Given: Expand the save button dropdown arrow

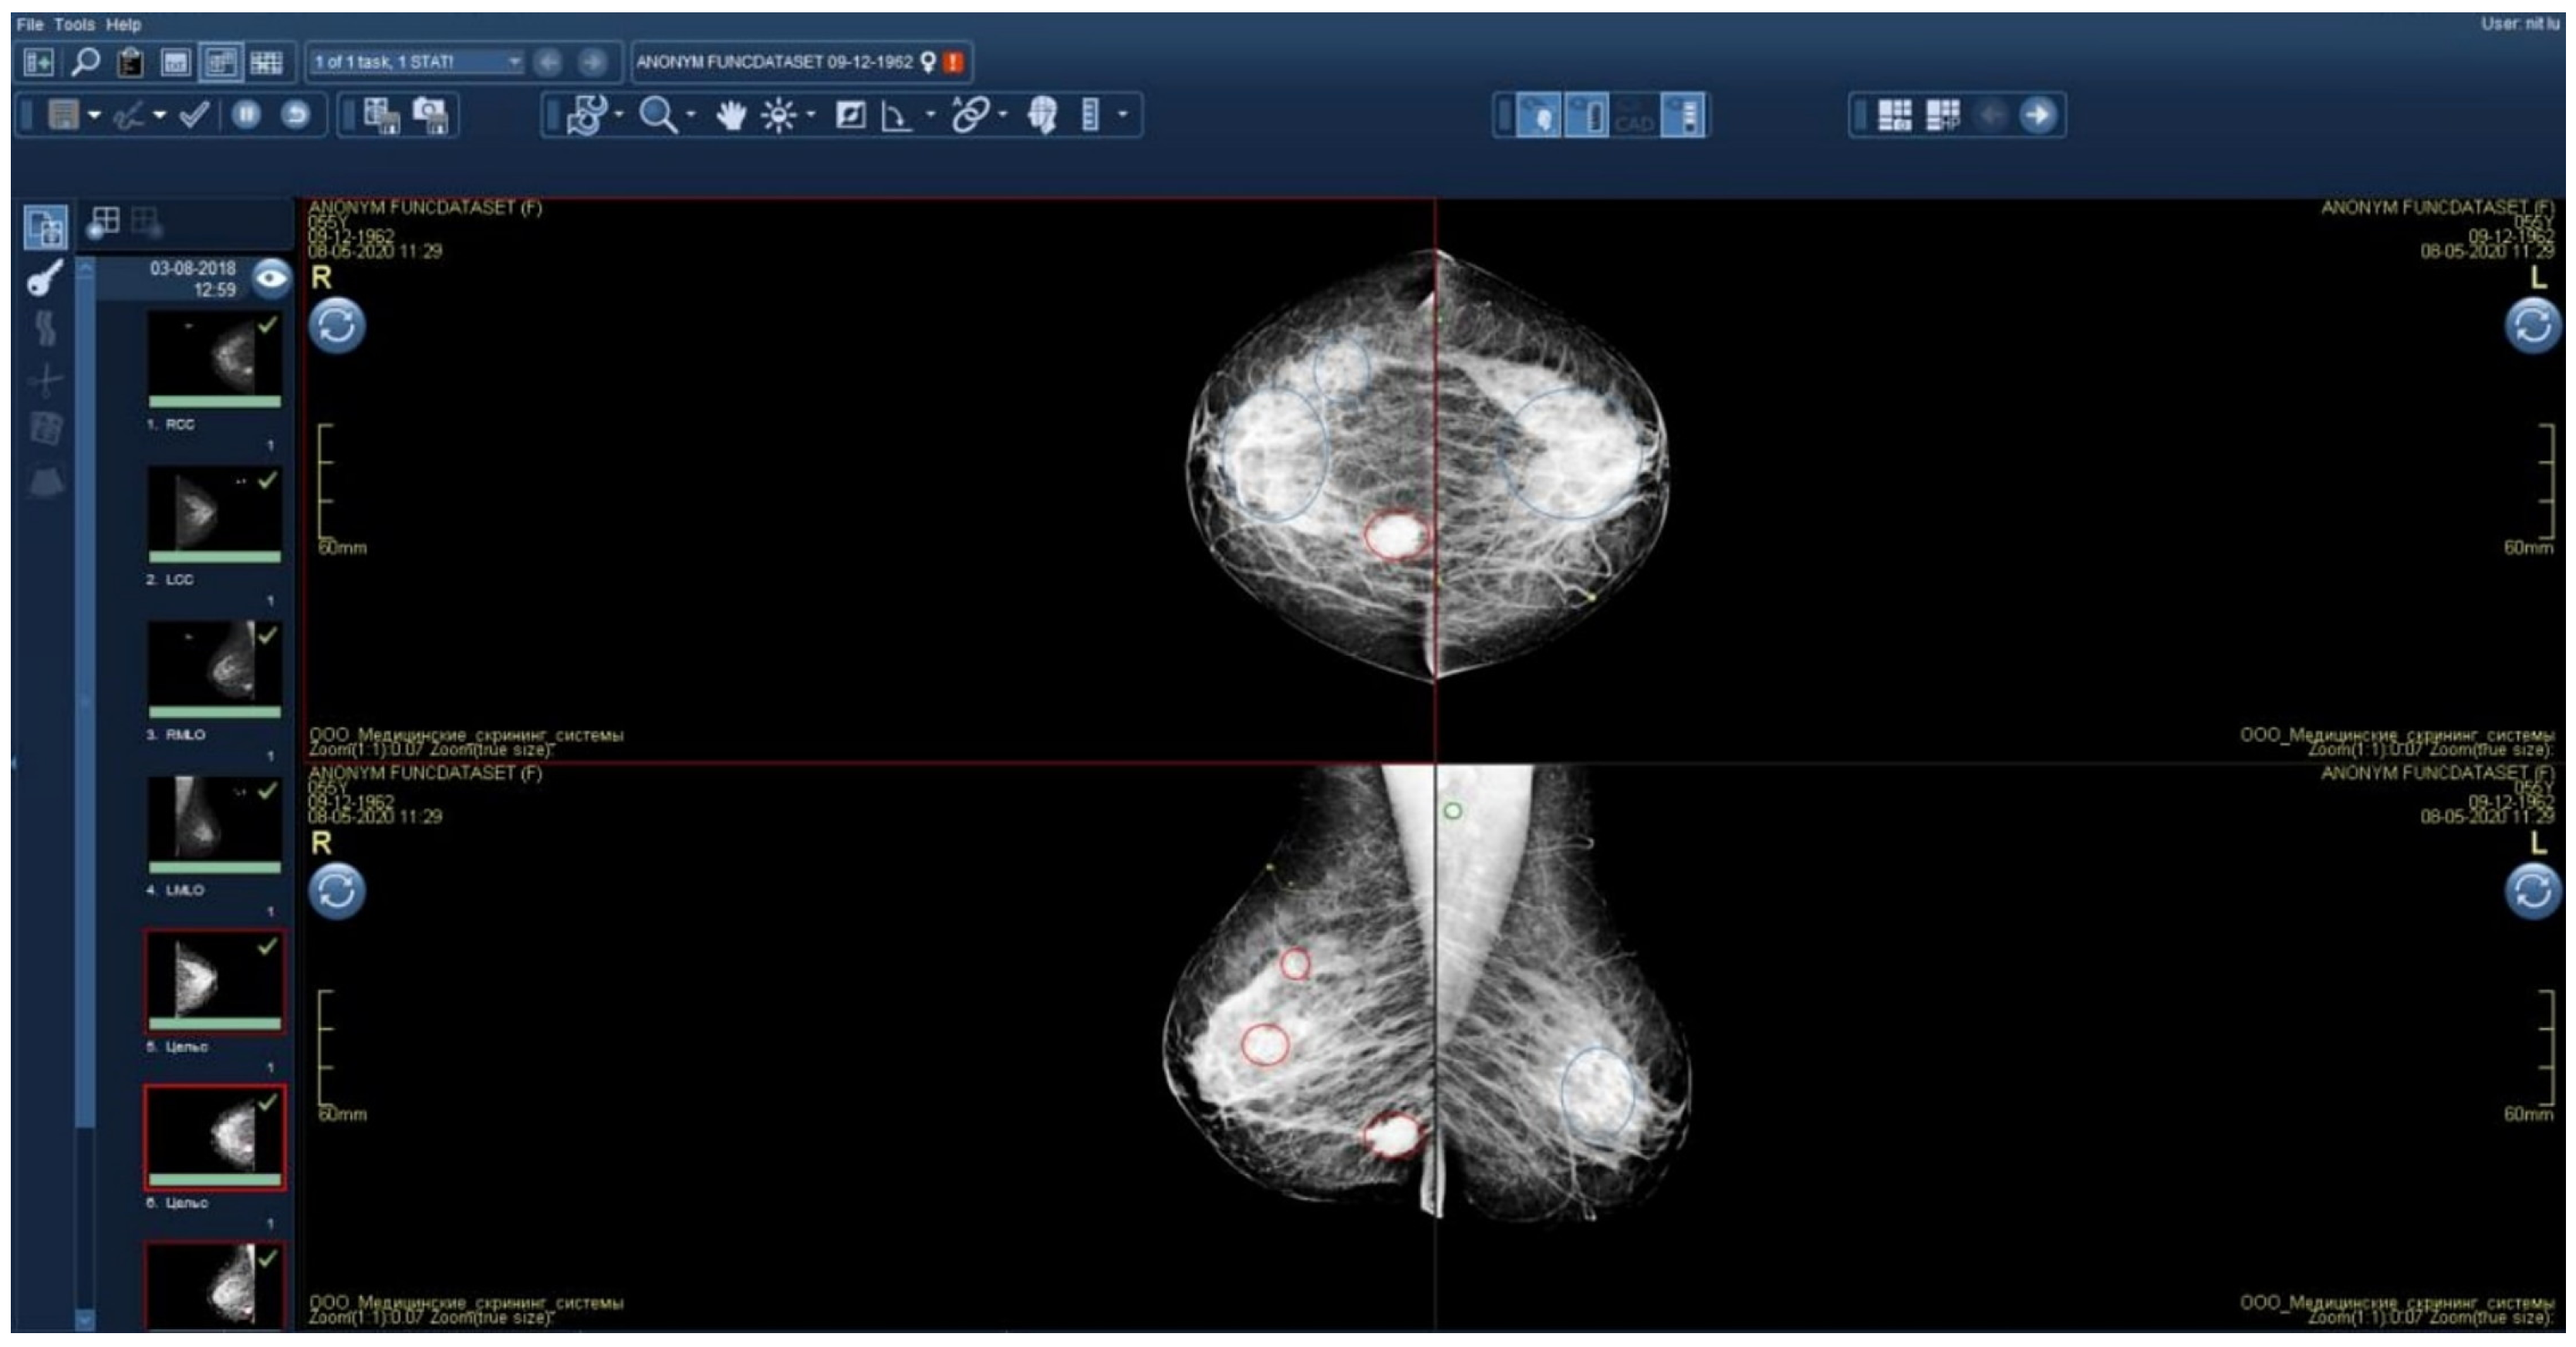Looking at the screenshot, I should [94, 115].
